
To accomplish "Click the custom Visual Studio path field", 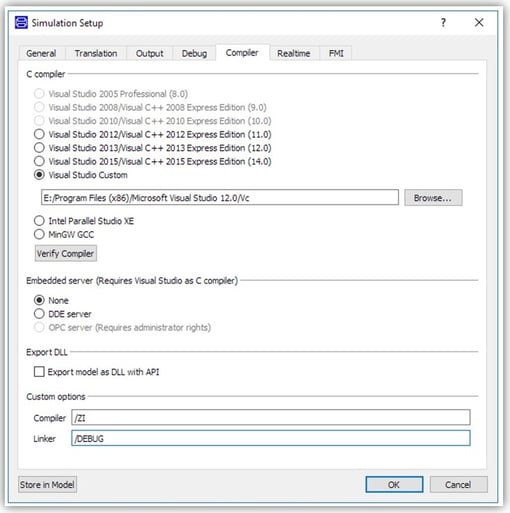I will 220,198.
